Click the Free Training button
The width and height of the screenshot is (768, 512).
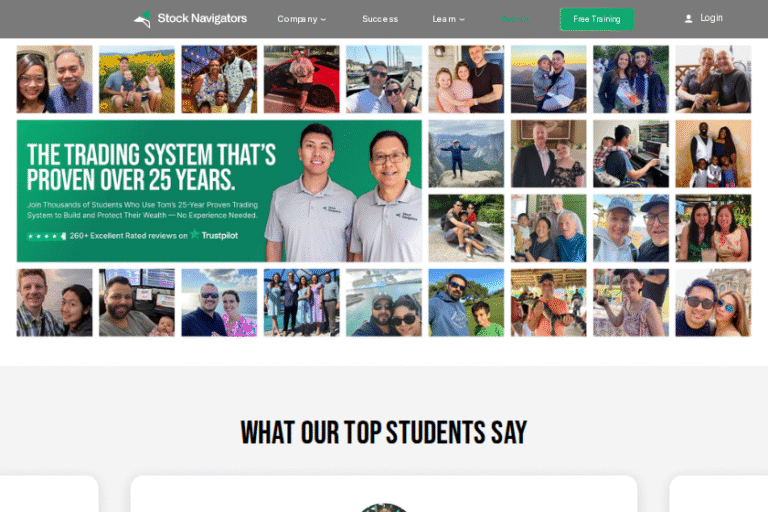click(x=597, y=19)
